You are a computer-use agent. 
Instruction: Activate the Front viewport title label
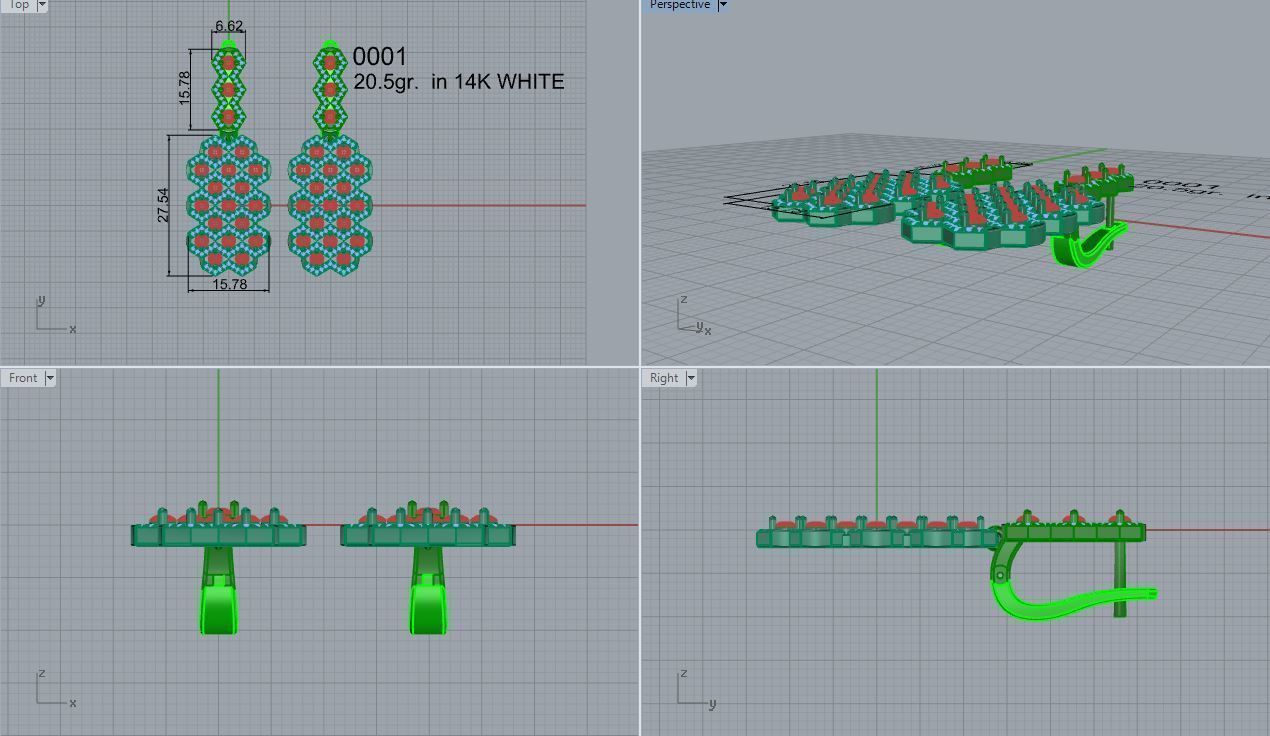(23, 378)
